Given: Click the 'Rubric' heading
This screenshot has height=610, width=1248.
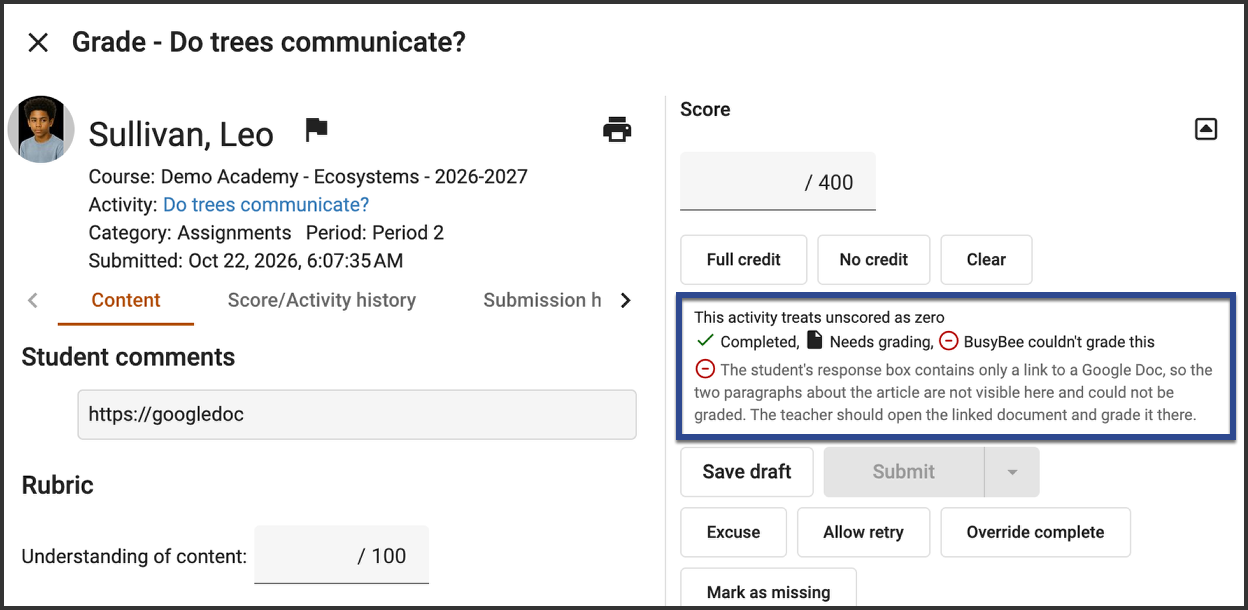Looking at the screenshot, I should [57, 486].
